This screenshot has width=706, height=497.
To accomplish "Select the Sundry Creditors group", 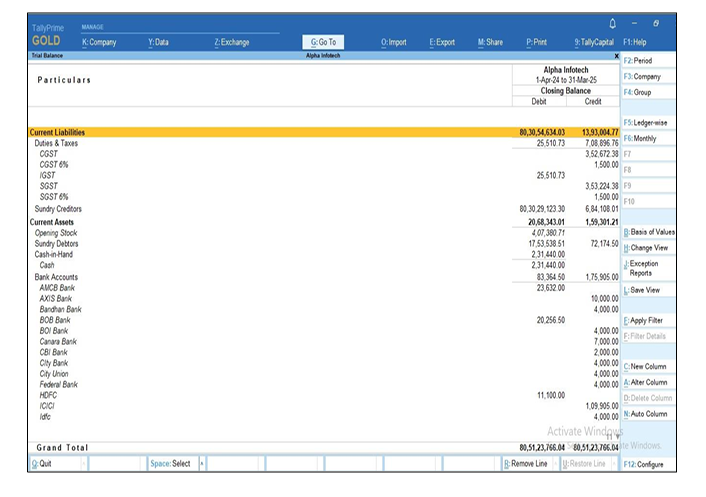I will tap(324, 209).
